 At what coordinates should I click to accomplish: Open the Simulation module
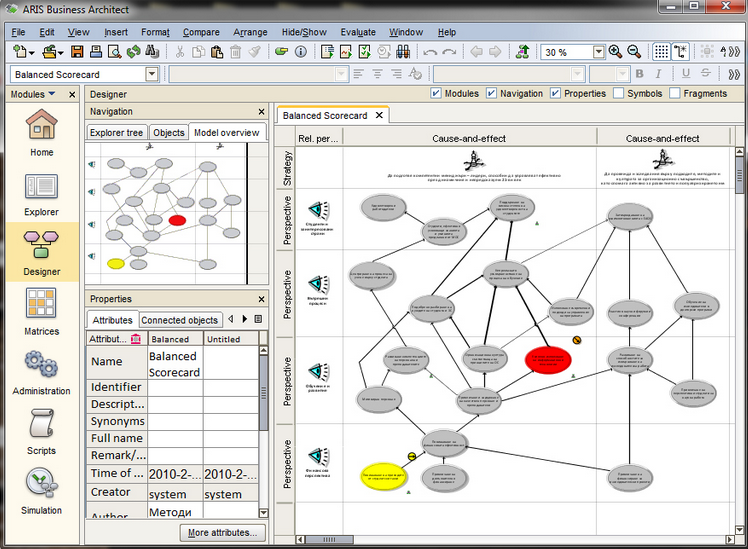(41, 490)
